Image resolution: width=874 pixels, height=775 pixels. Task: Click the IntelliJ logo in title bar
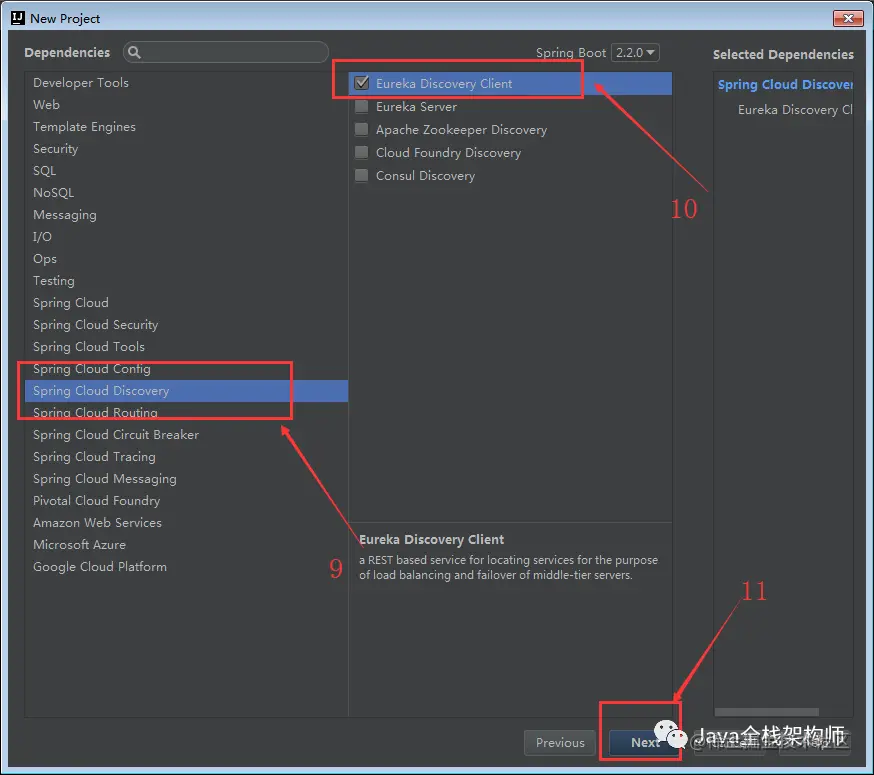click(18, 18)
